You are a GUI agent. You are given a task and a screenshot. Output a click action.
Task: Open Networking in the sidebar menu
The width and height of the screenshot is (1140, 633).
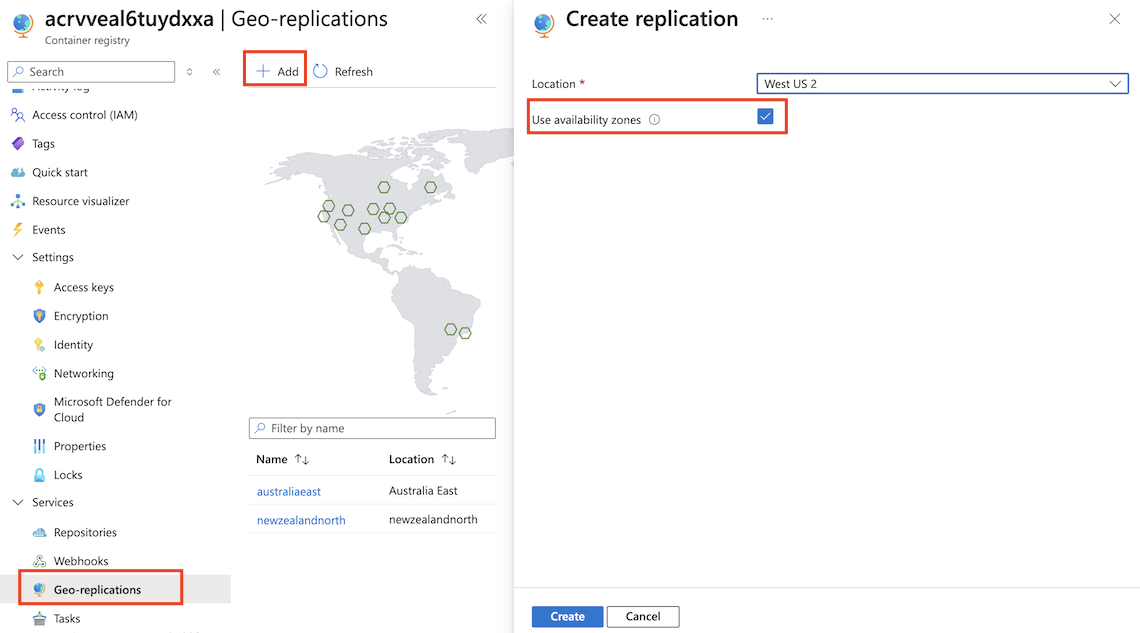tap(83, 373)
